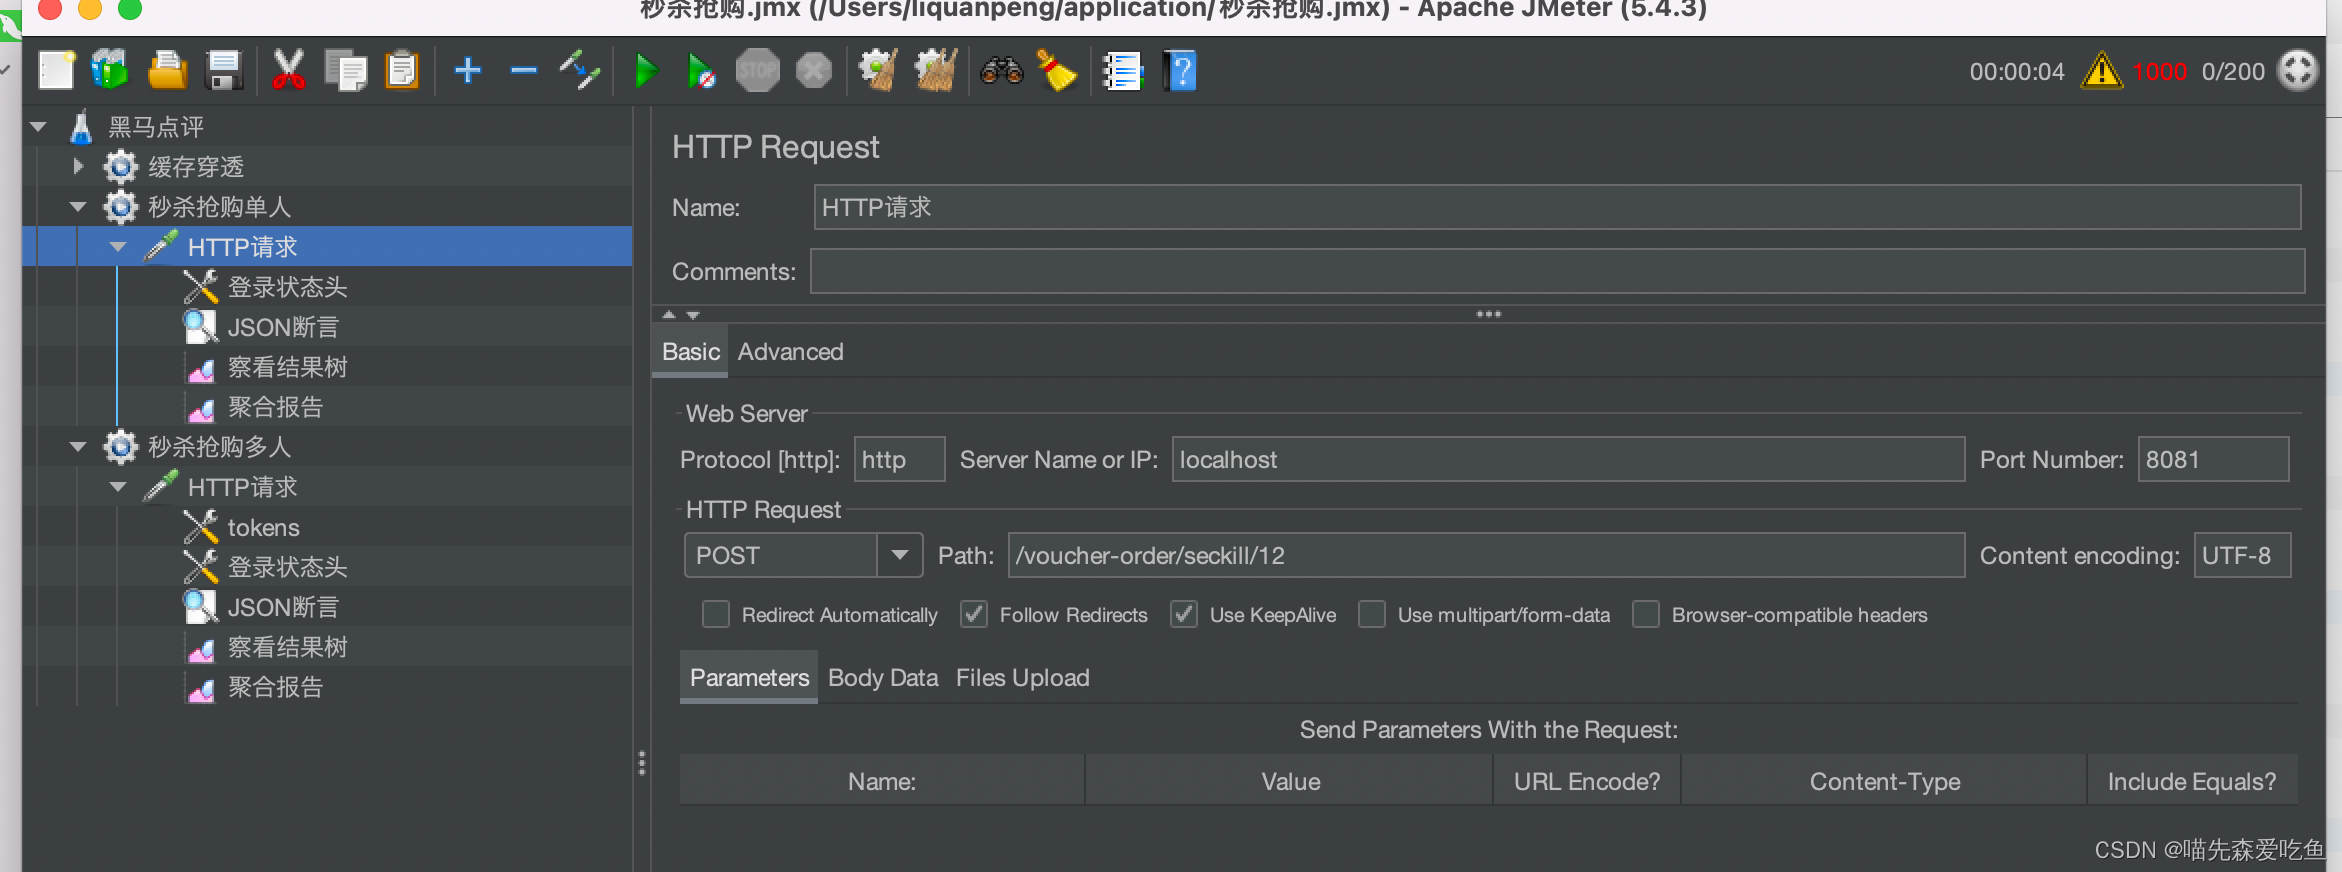Image resolution: width=2342 pixels, height=872 pixels.
Task: Click the Shutdown round X icon
Action: point(814,71)
